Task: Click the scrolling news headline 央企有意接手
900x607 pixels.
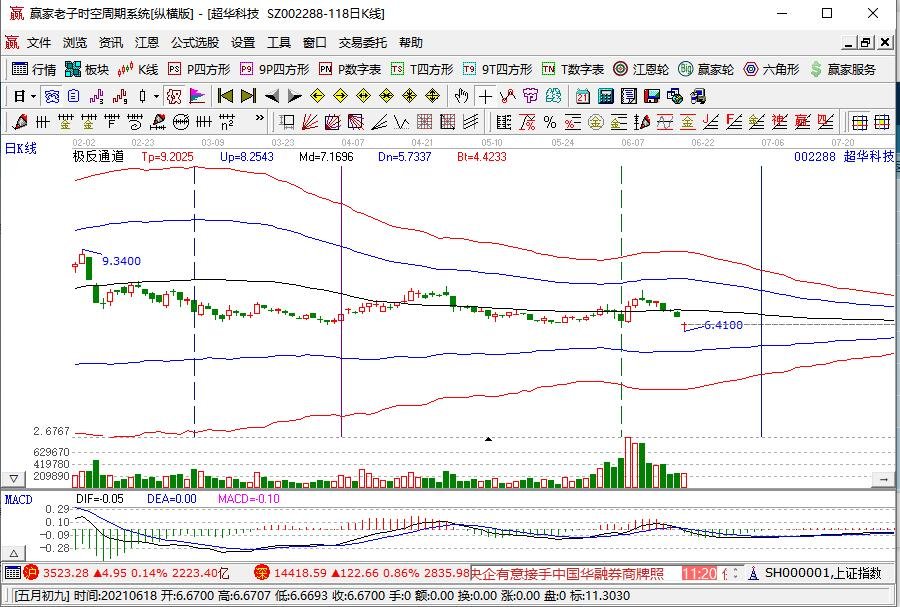Action: click(x=568, y=573)
